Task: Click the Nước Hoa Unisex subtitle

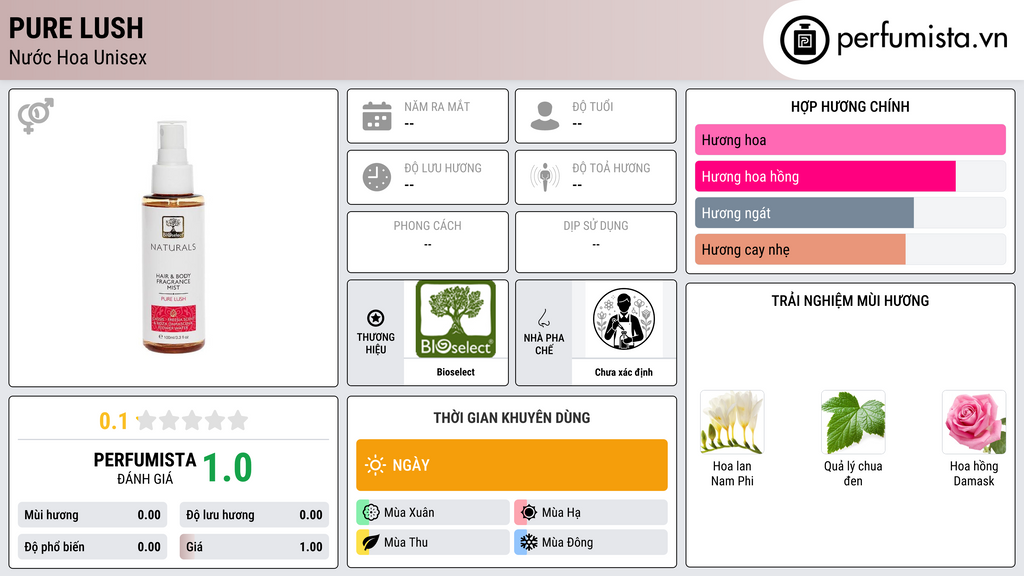Action: point(78,57)
